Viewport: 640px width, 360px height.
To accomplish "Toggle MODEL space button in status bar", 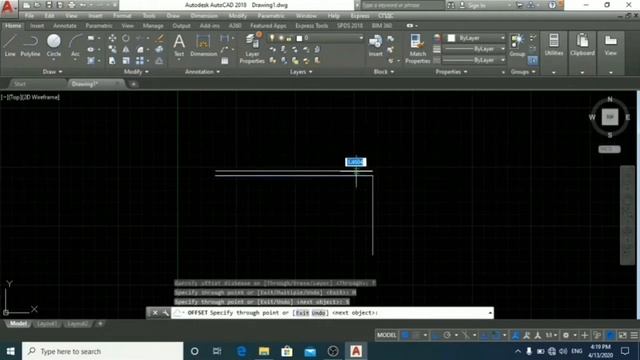I will tap(386, 336).
